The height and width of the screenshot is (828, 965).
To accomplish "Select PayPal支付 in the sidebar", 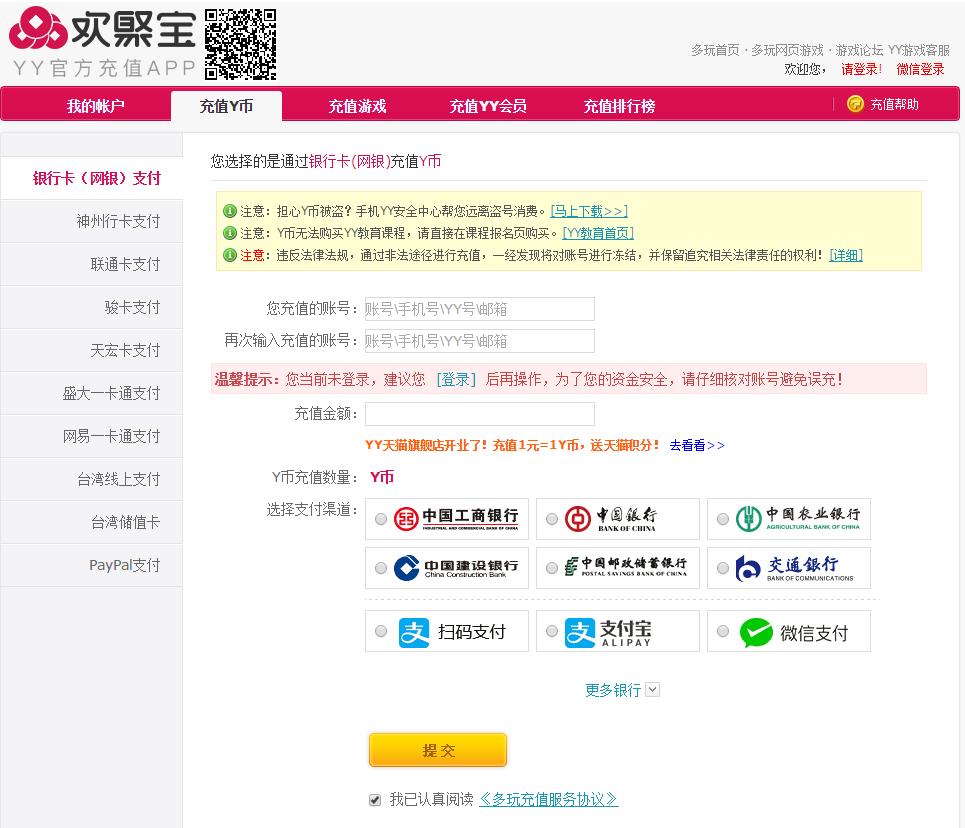I will pos(92,565).
